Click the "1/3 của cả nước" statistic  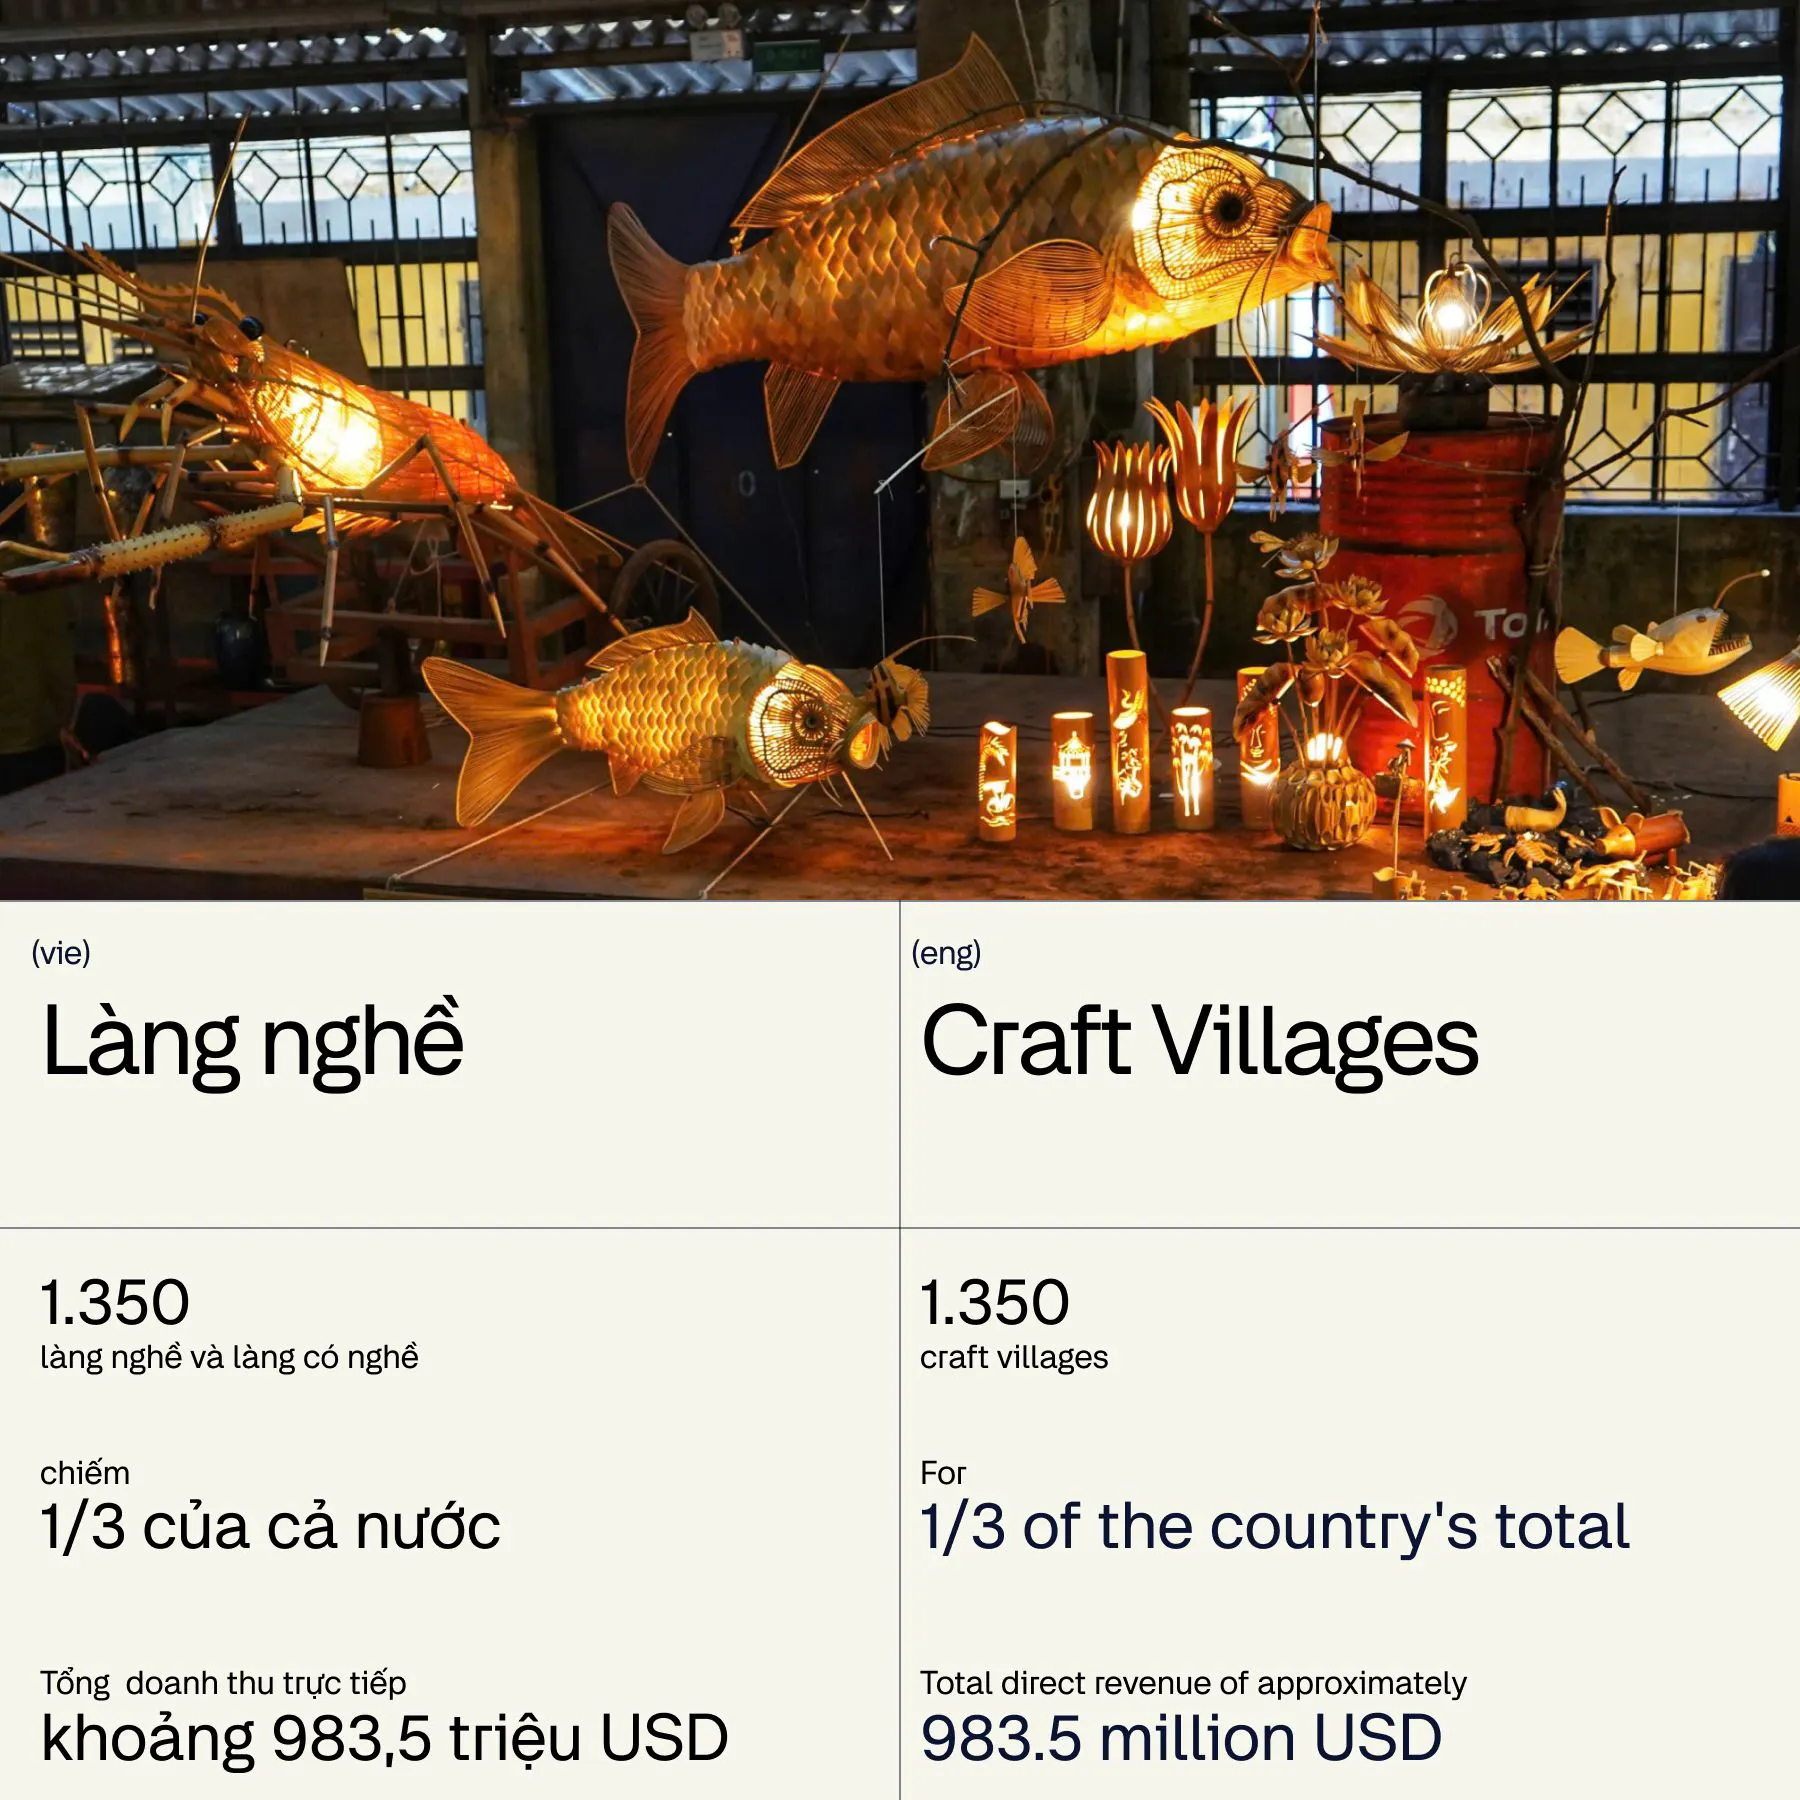tap(270, 1527)
